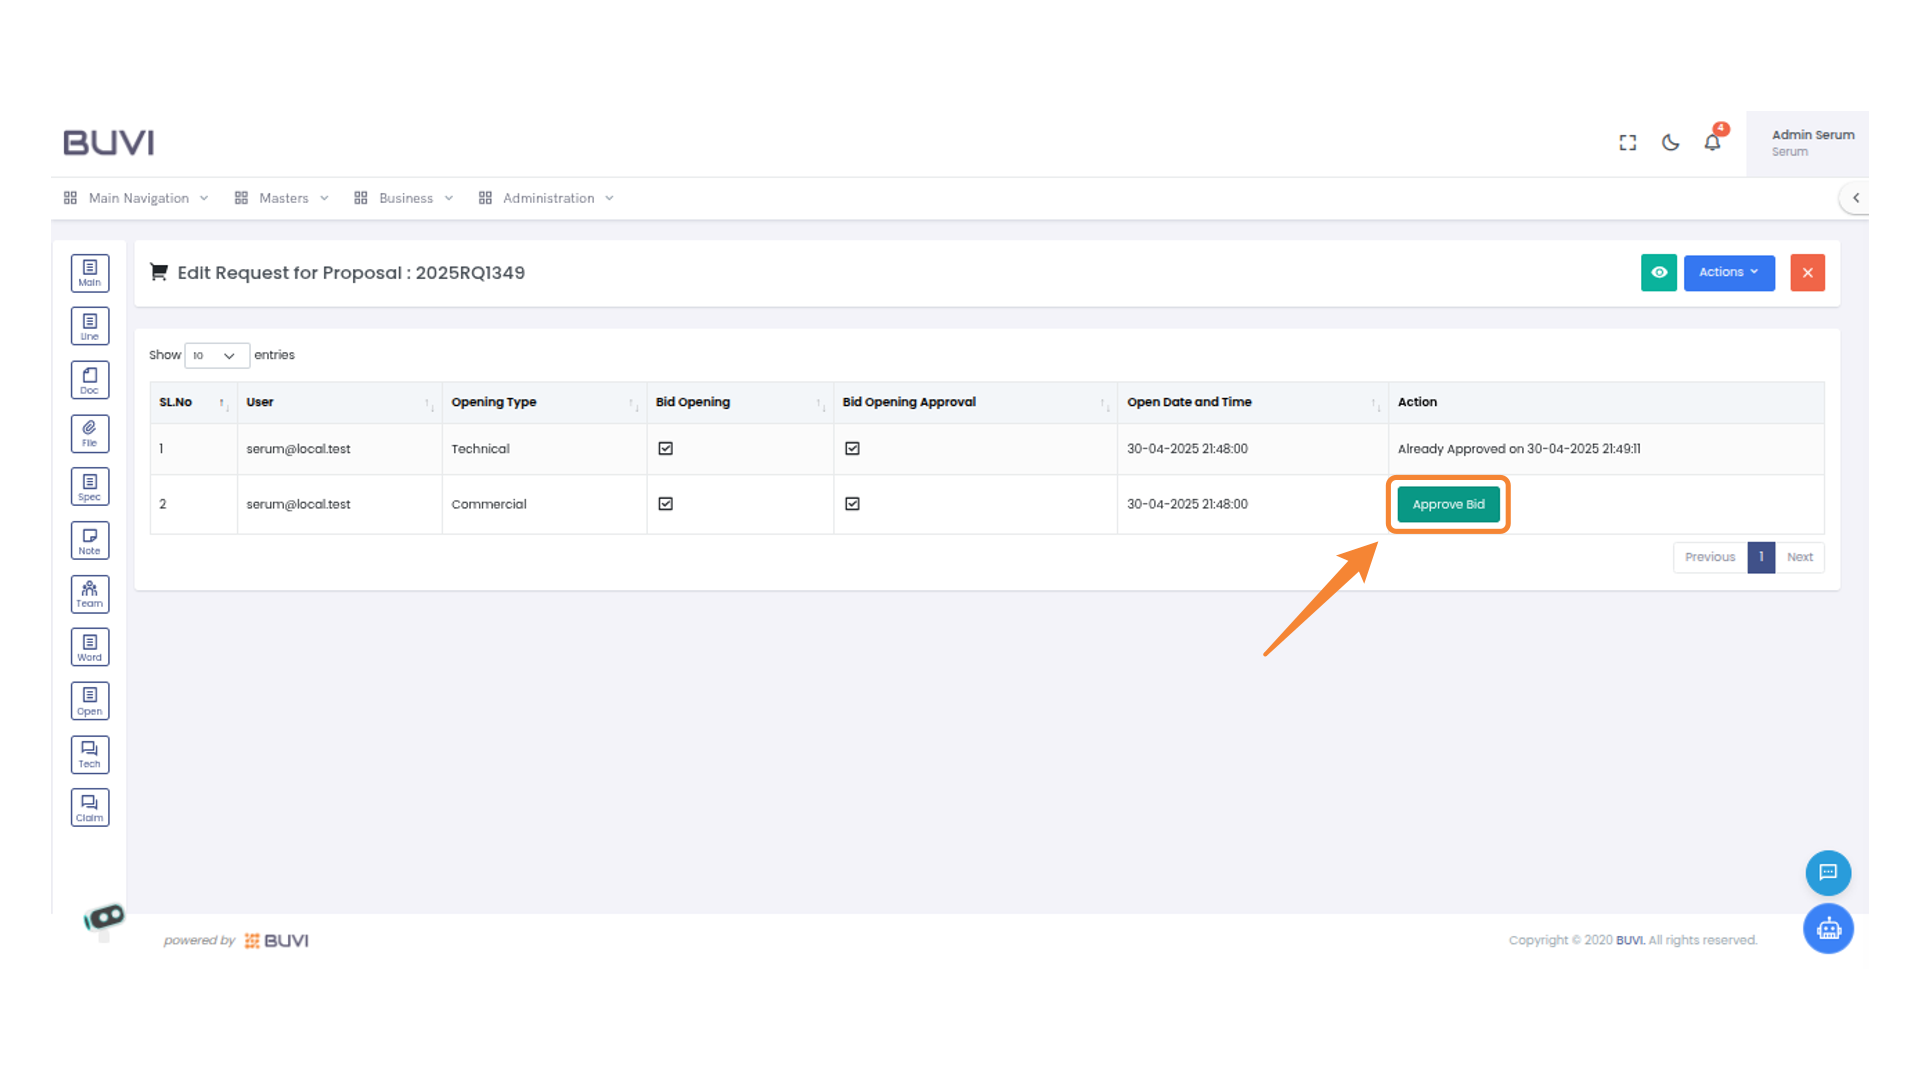Click the notification bell icon
Image resolution: width=1920 pixels, height=1080 pixels.
point(1712,143)
